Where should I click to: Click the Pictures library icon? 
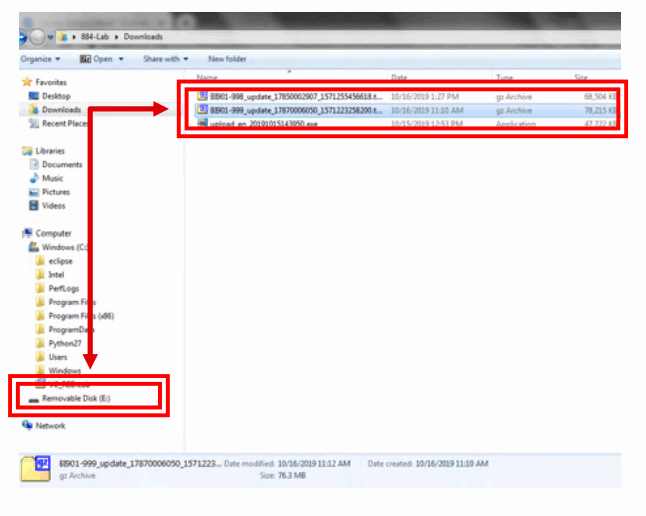[x=34, y=192]
